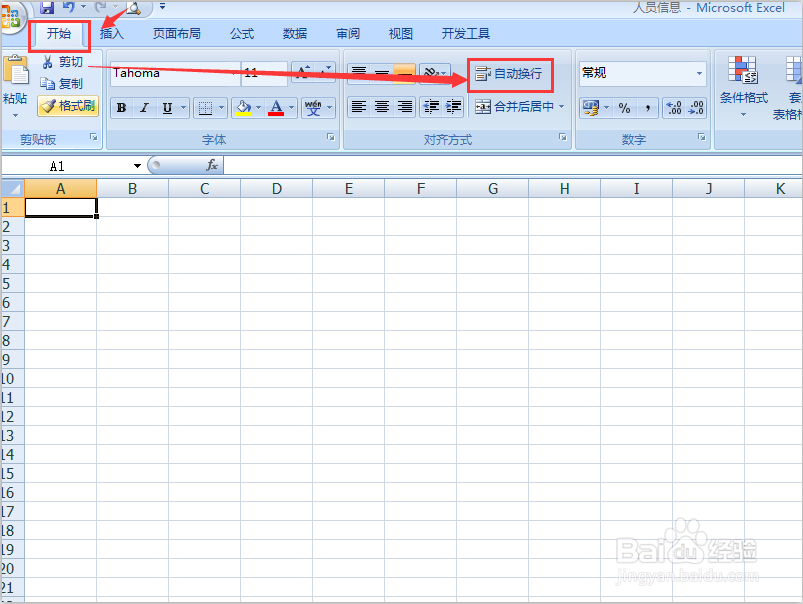Toggle Underline formatting
The image size is (803, 604).
pyautogui.click(x=167, y=108)
